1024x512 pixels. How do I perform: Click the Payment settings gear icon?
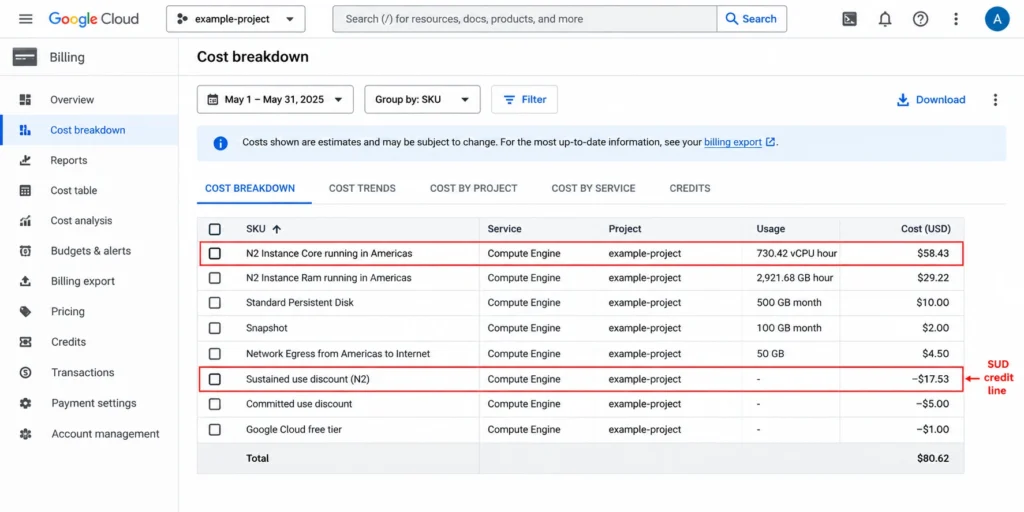25,403
